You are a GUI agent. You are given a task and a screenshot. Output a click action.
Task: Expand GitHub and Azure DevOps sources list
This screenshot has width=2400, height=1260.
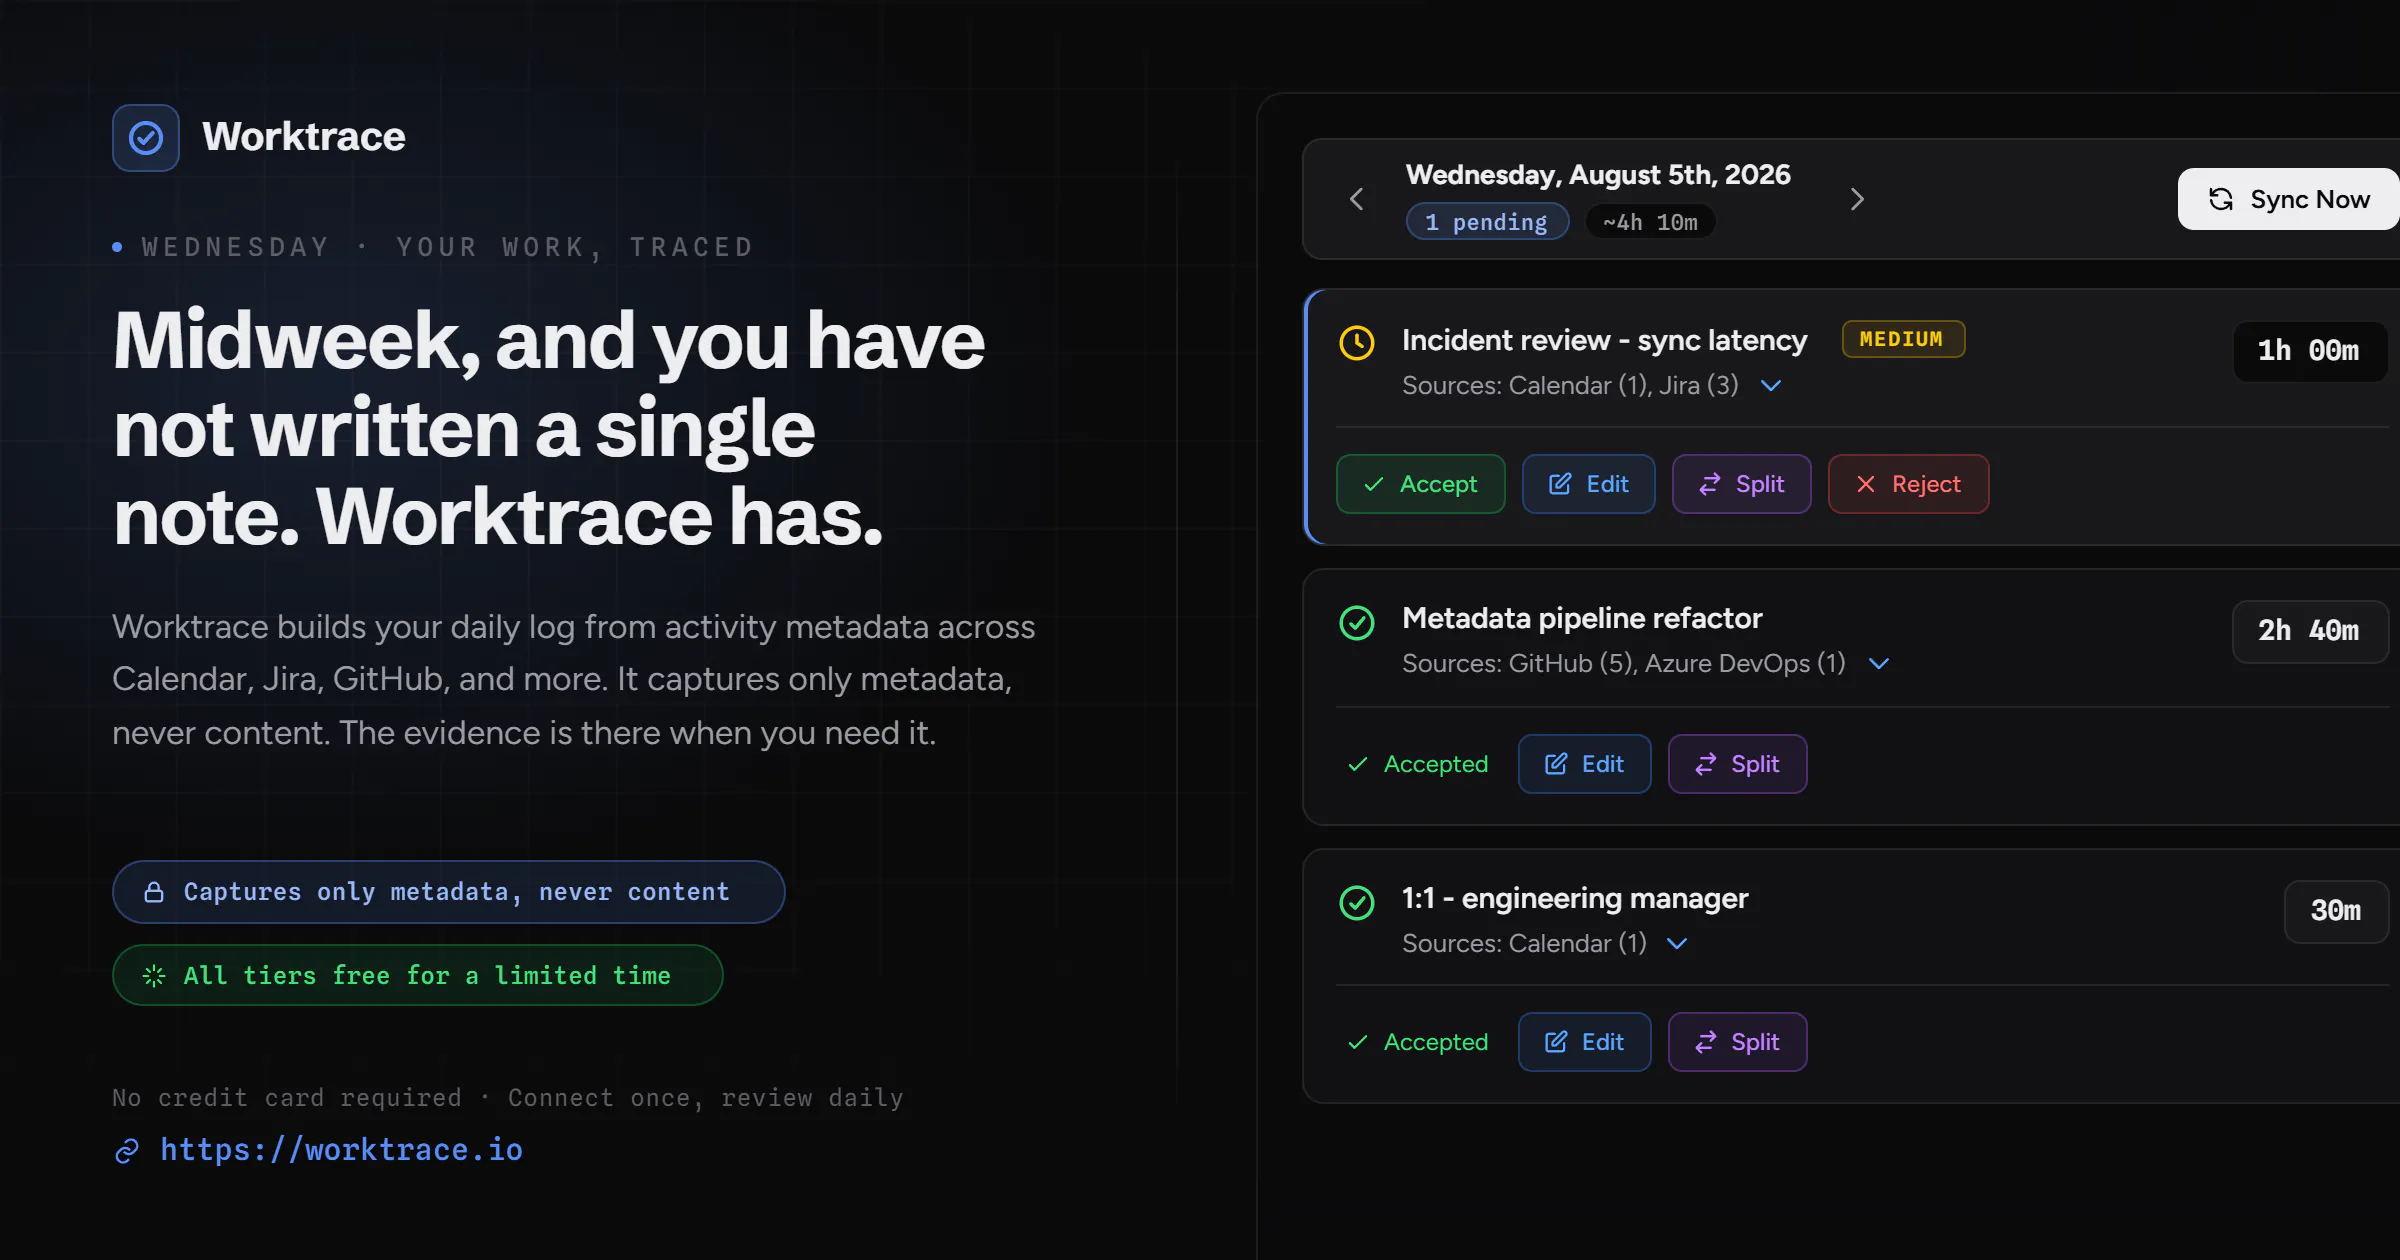(1879, 664)
